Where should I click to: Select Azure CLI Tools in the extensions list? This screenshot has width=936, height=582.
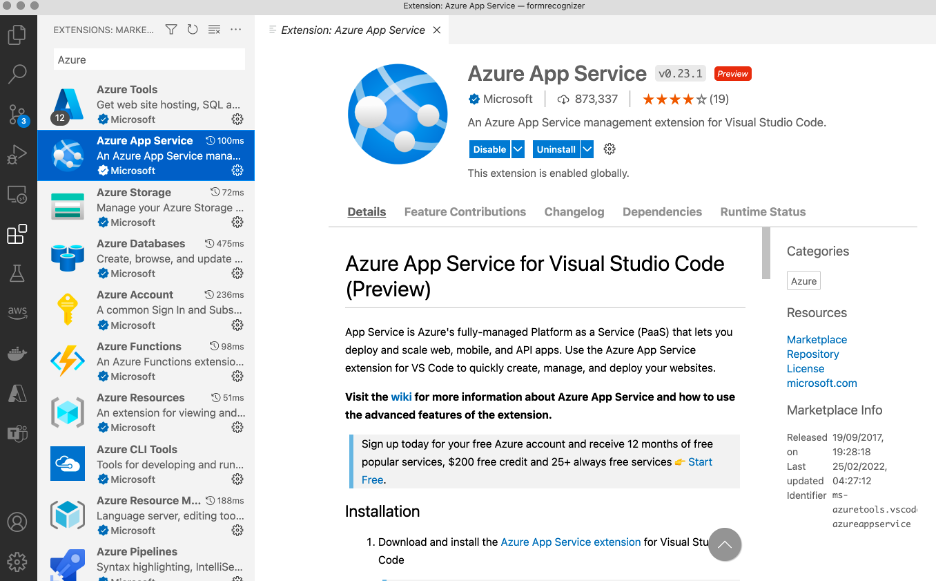pos(146,464)
